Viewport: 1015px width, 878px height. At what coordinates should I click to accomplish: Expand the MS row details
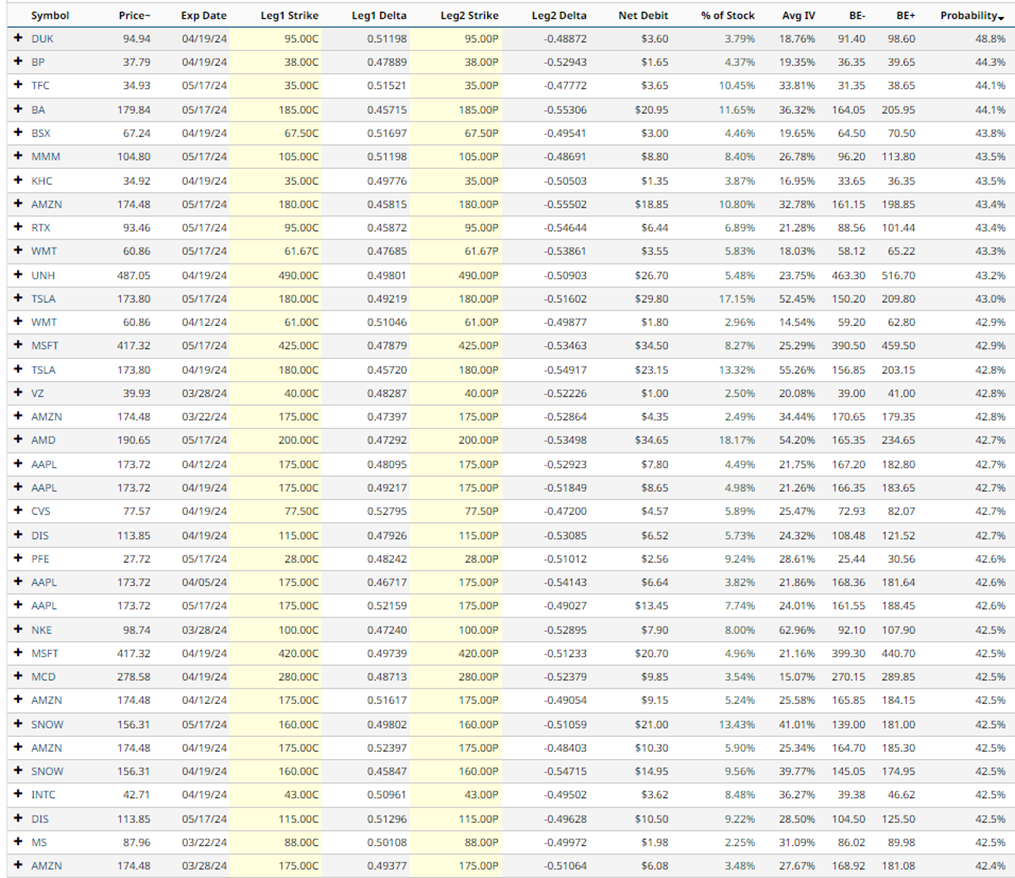coord(18,842)
